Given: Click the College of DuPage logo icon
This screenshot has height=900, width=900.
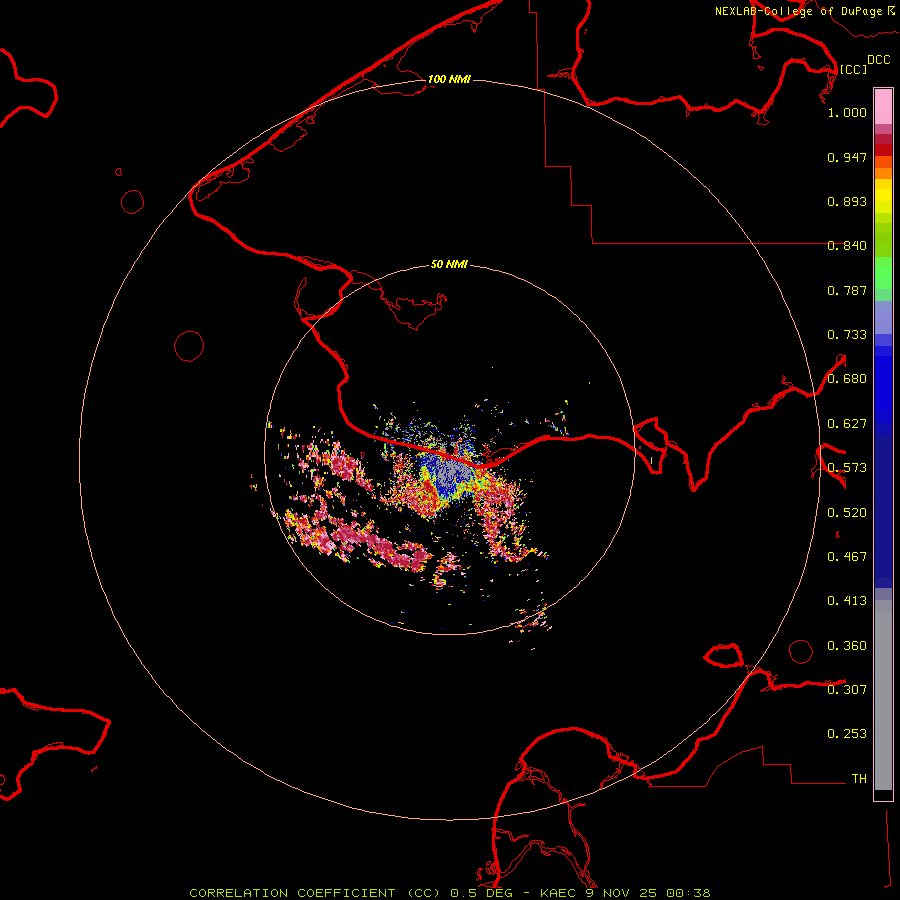Looking at the screenshot, I should (890, 10).
